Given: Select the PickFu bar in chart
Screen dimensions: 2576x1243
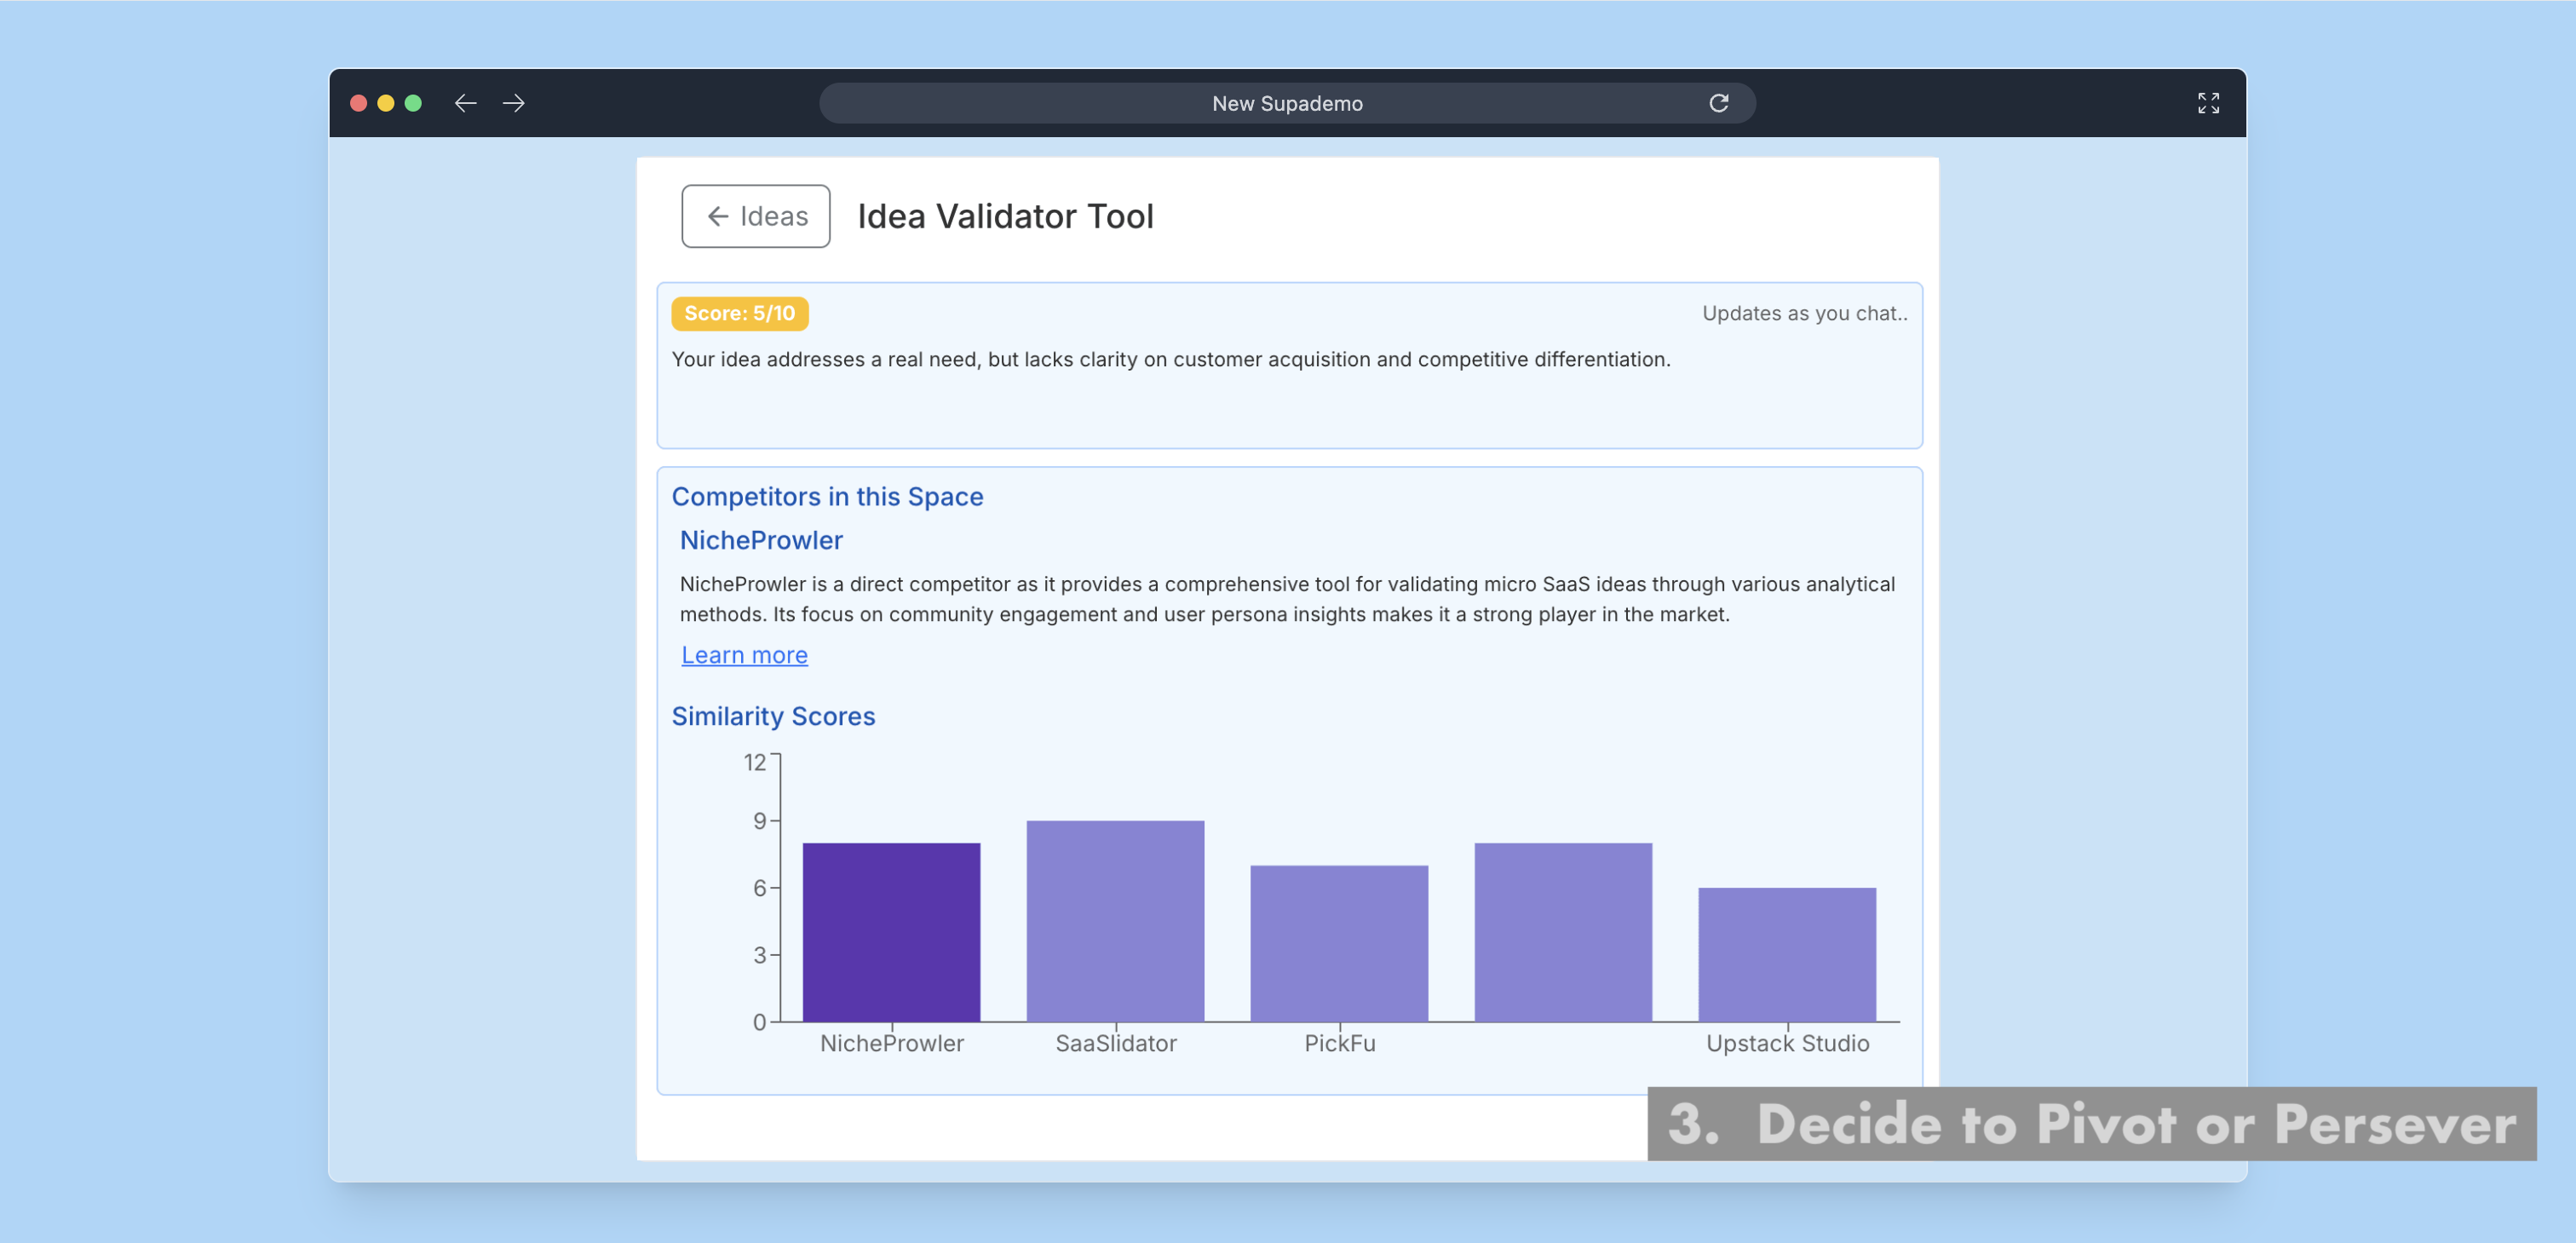Looking at the screenshot, I should tap(1339, 942).
